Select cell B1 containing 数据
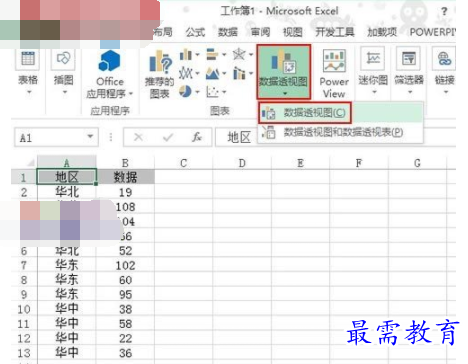The height and width of the screenshot is (364, 468). pyautogui.click(x=125, y=177)
